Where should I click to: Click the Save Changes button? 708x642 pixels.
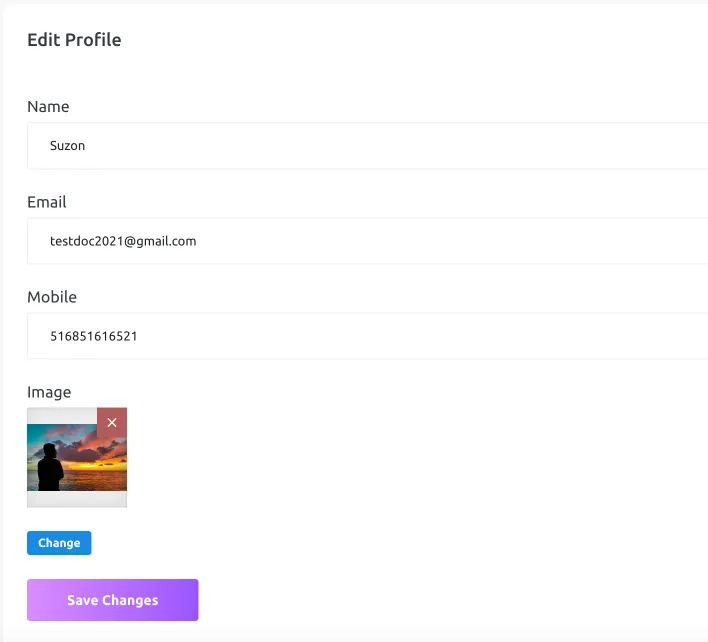click(112, 600)
